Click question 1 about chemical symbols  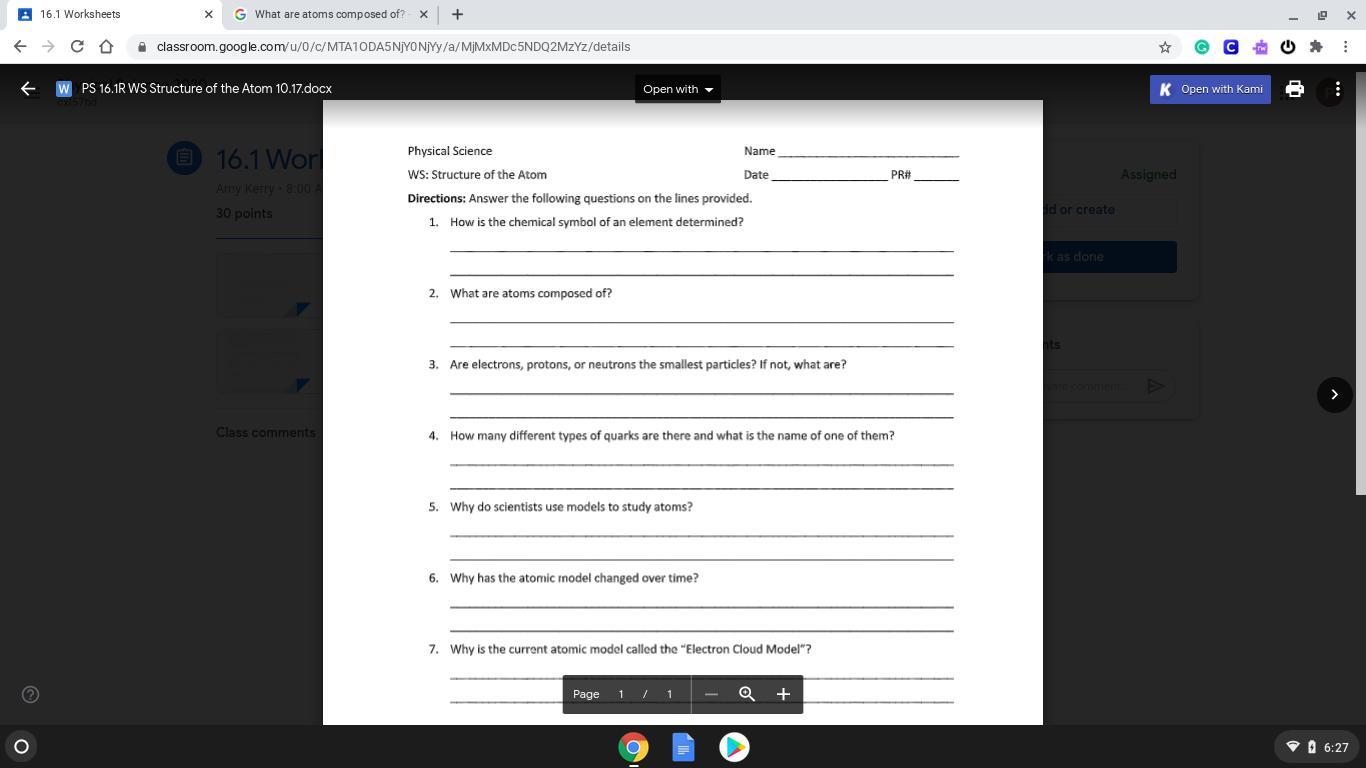[596, 222]
